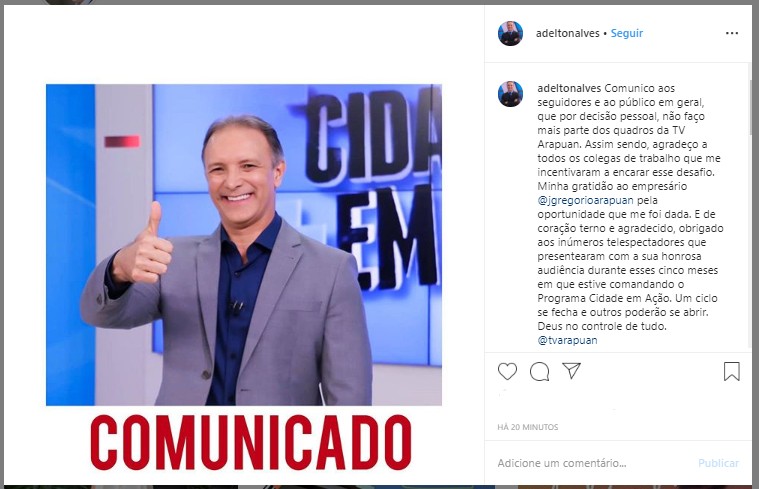The width and height of the screenshot is (759, 489).
Task: Save the post using the bookmark icon
Action: pyautogui.click(x=731, y=371)
